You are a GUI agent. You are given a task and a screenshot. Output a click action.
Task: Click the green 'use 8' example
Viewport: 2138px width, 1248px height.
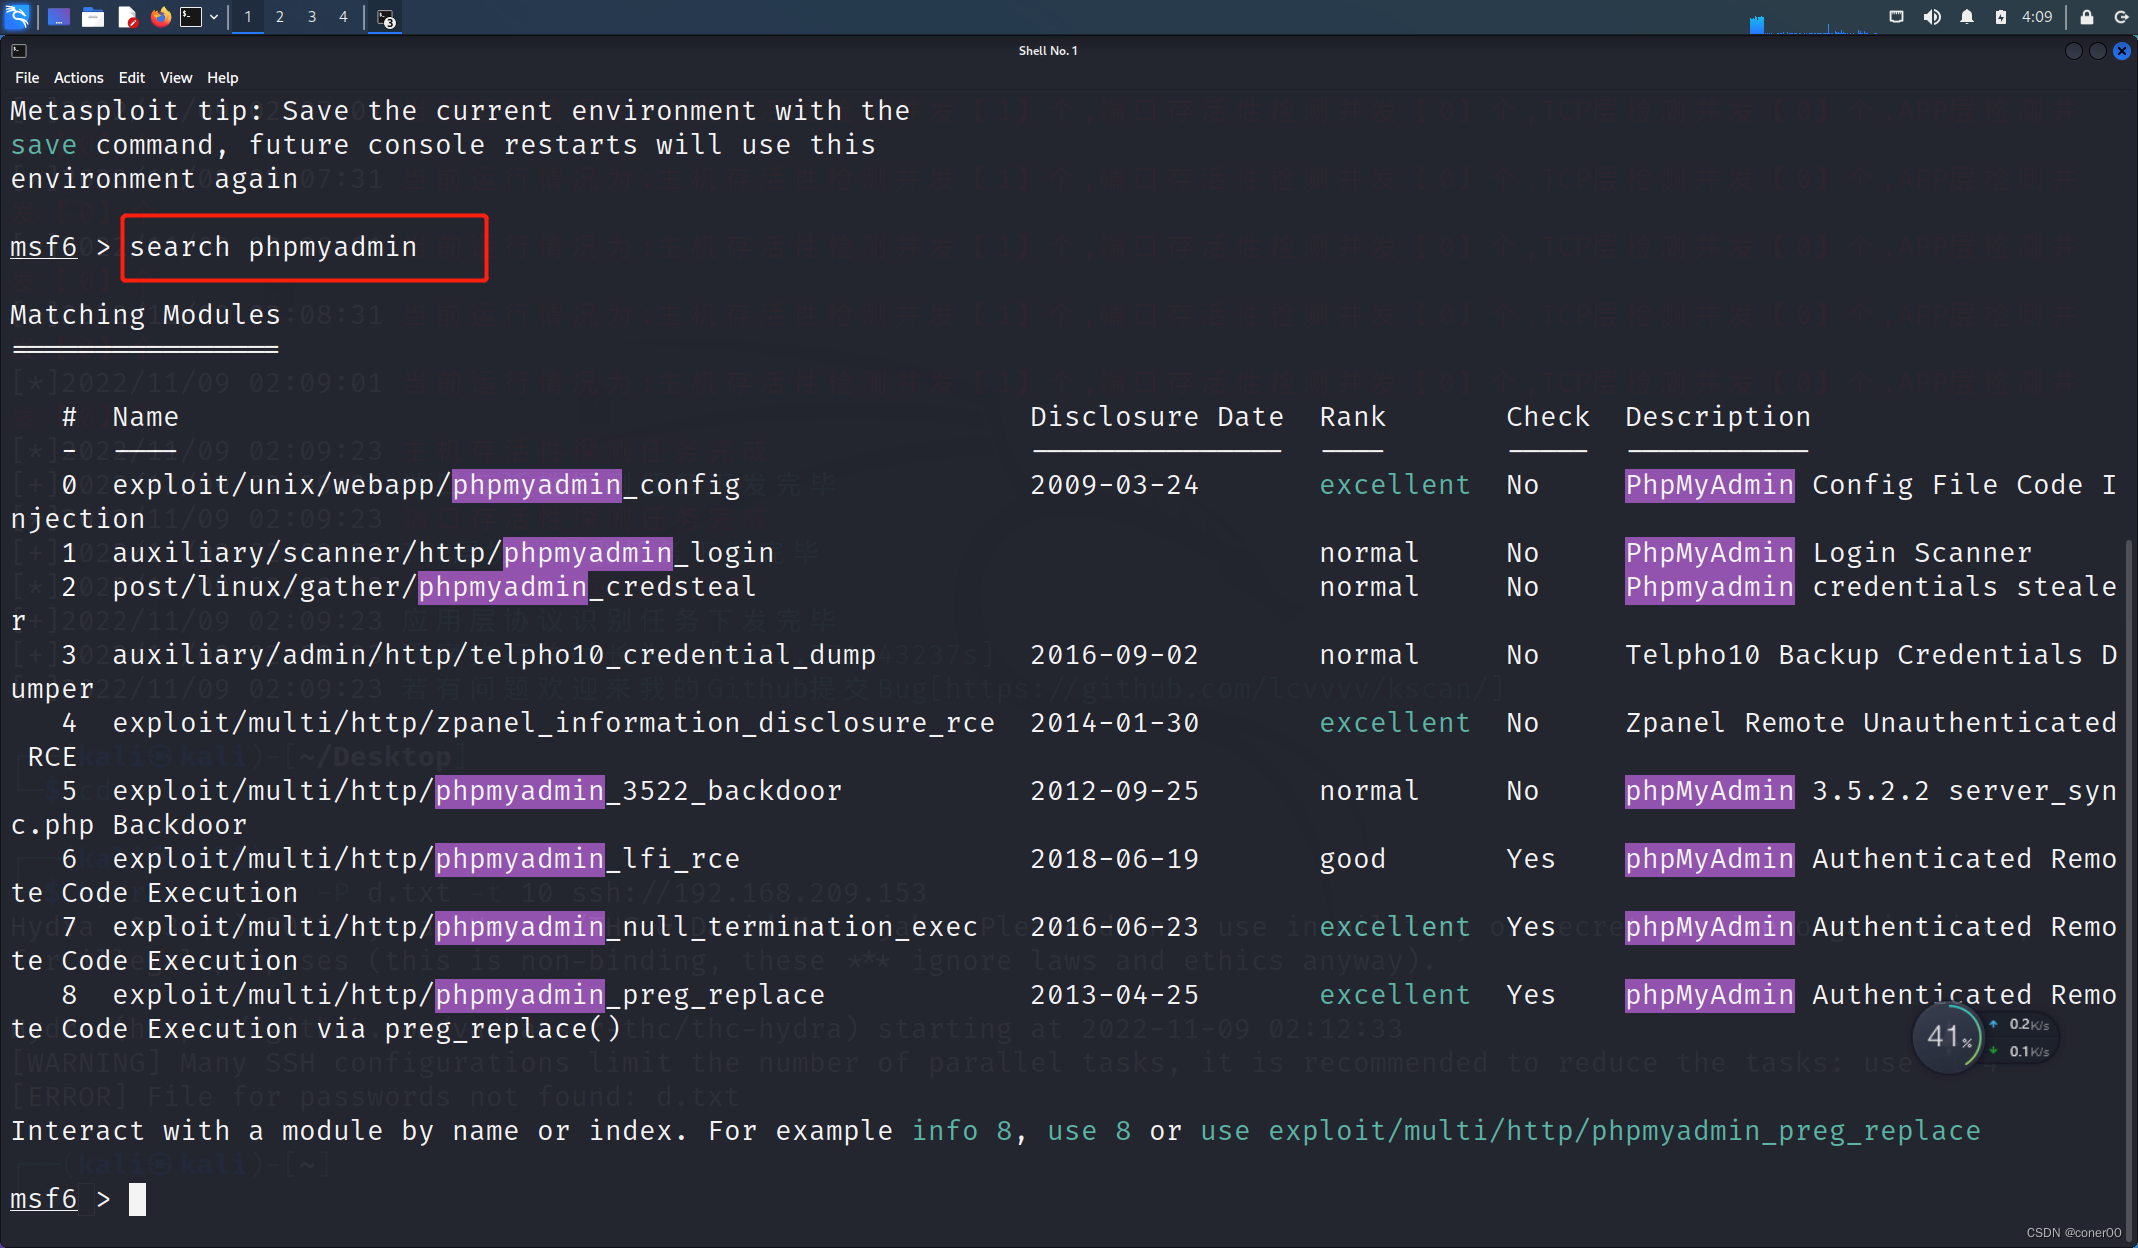tap(1089, 1131)
